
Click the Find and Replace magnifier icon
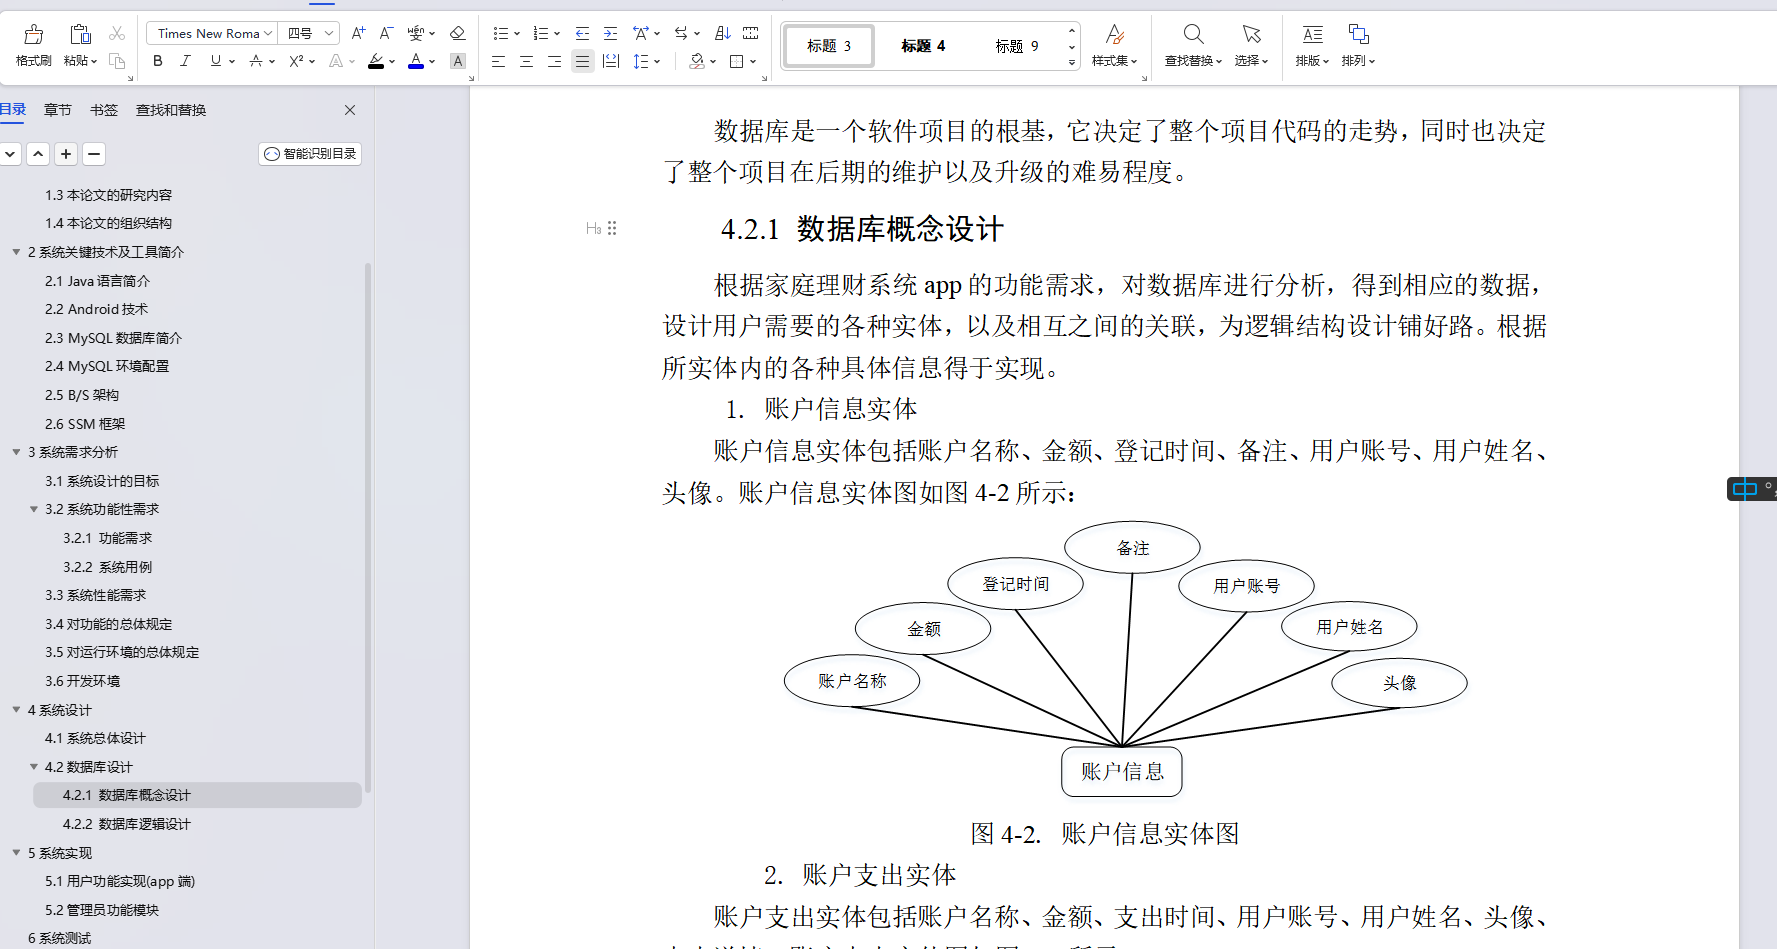tap(1193, 35)
